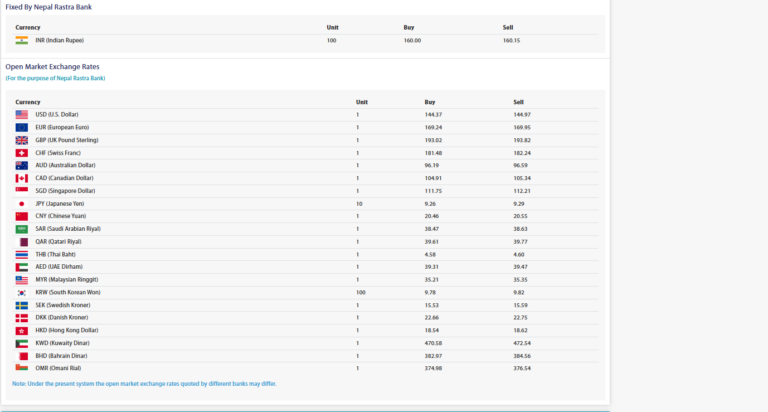
Task: Select the Canadian flag icon for CAD
Action: pyautogui.click(x=22, y=178)
